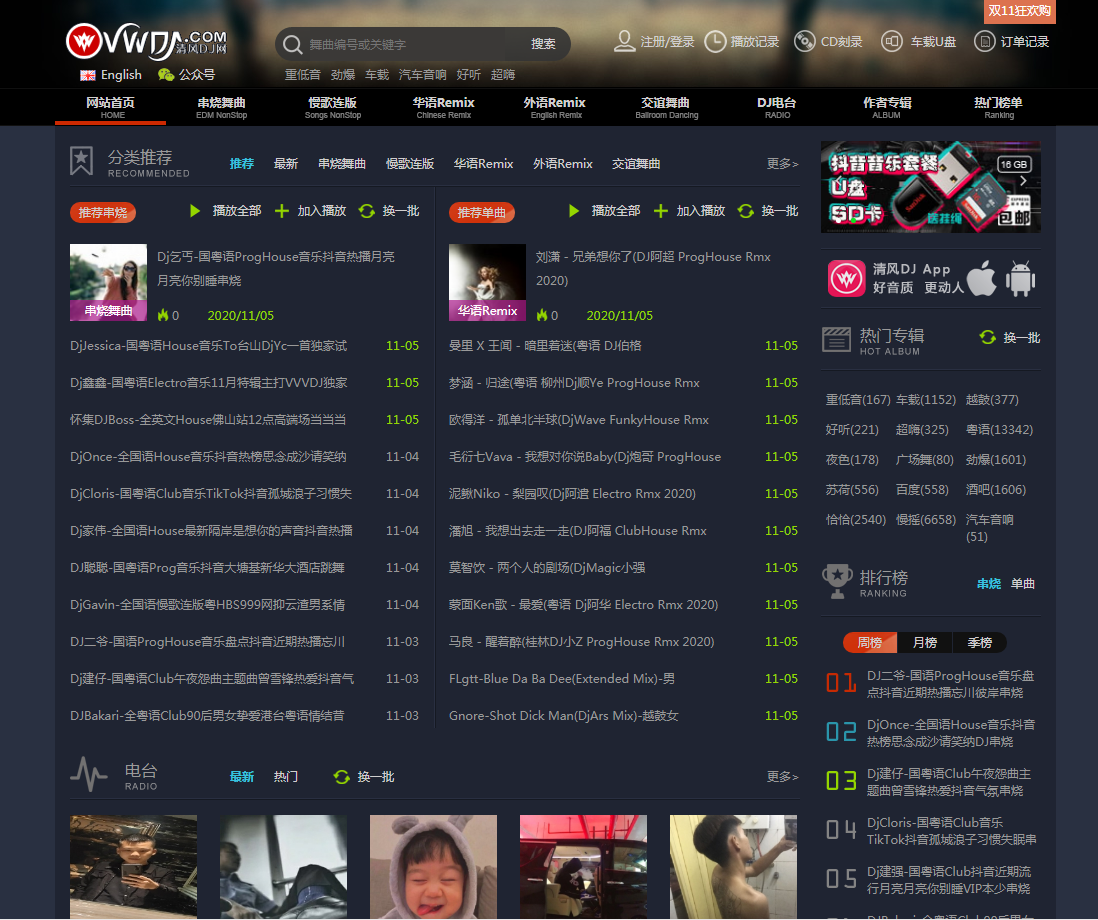Click the search input field
1098x920 pixels.
click(x=410, y=44)
